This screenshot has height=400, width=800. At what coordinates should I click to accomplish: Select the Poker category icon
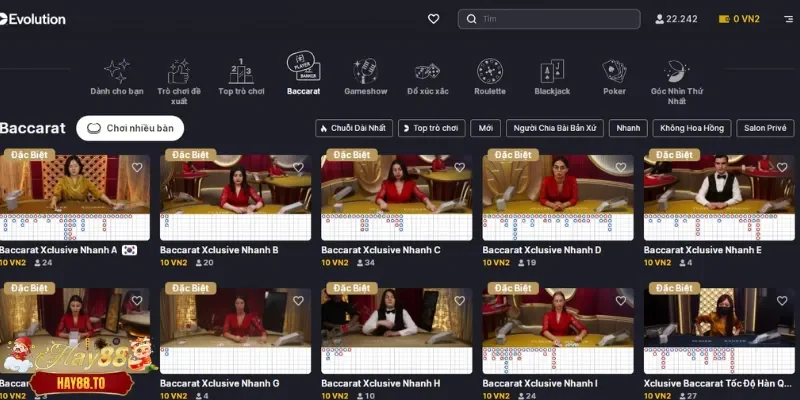click(614, 71)
